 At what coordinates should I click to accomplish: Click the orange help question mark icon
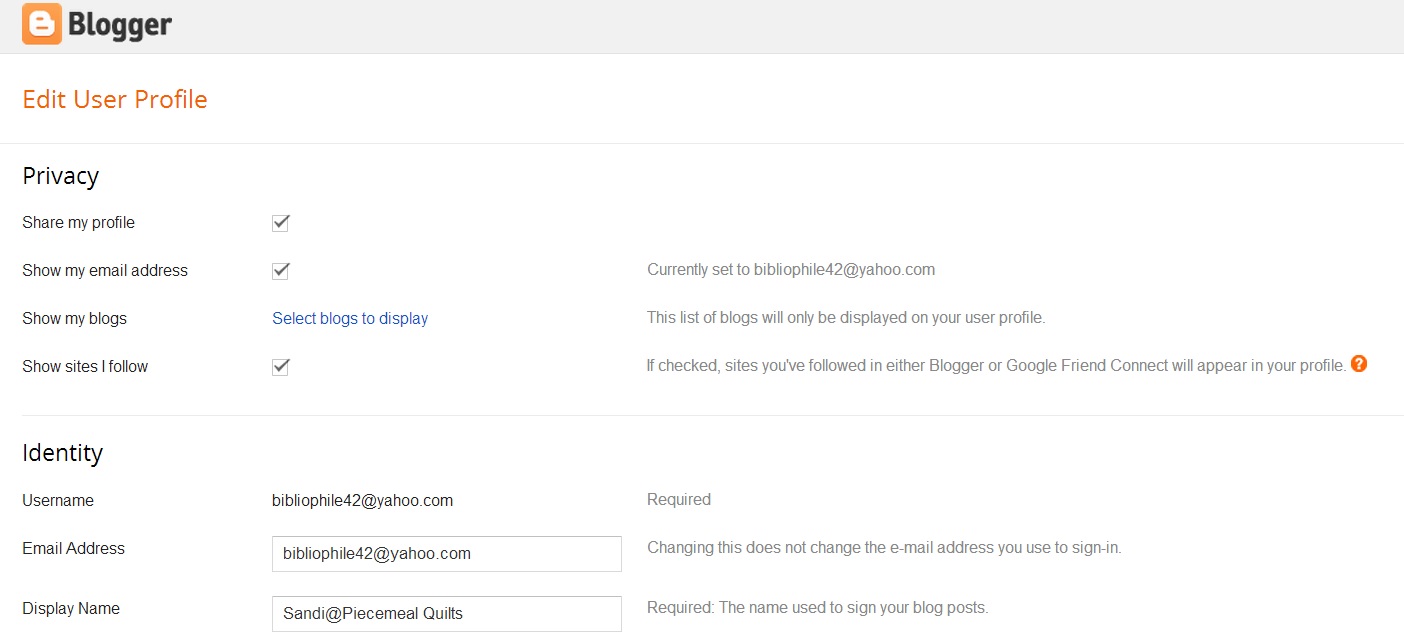[x=1358, y=364]
